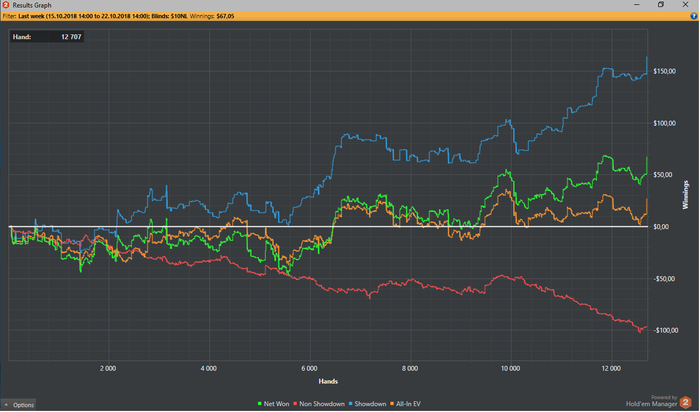Click the 12 000 x-axis label

611,369
